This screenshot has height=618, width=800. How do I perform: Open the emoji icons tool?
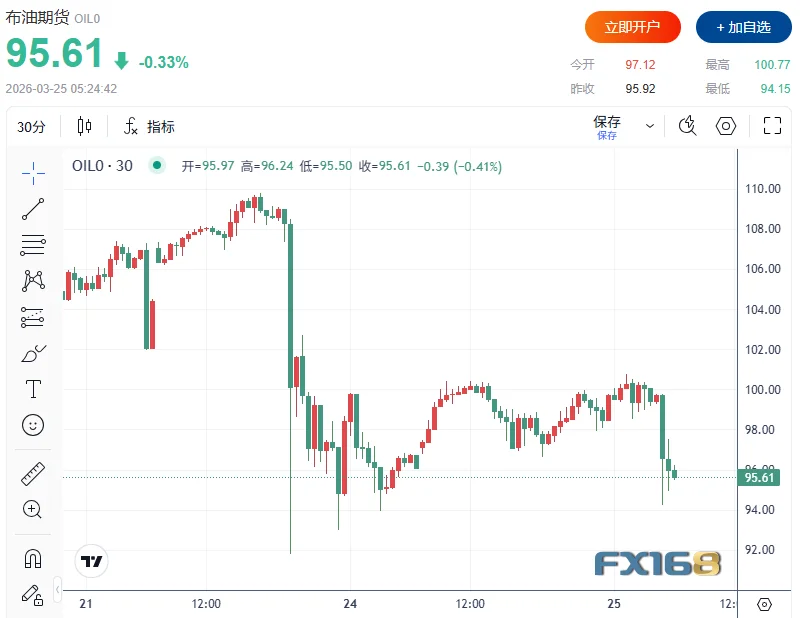[x=33, y=425]
